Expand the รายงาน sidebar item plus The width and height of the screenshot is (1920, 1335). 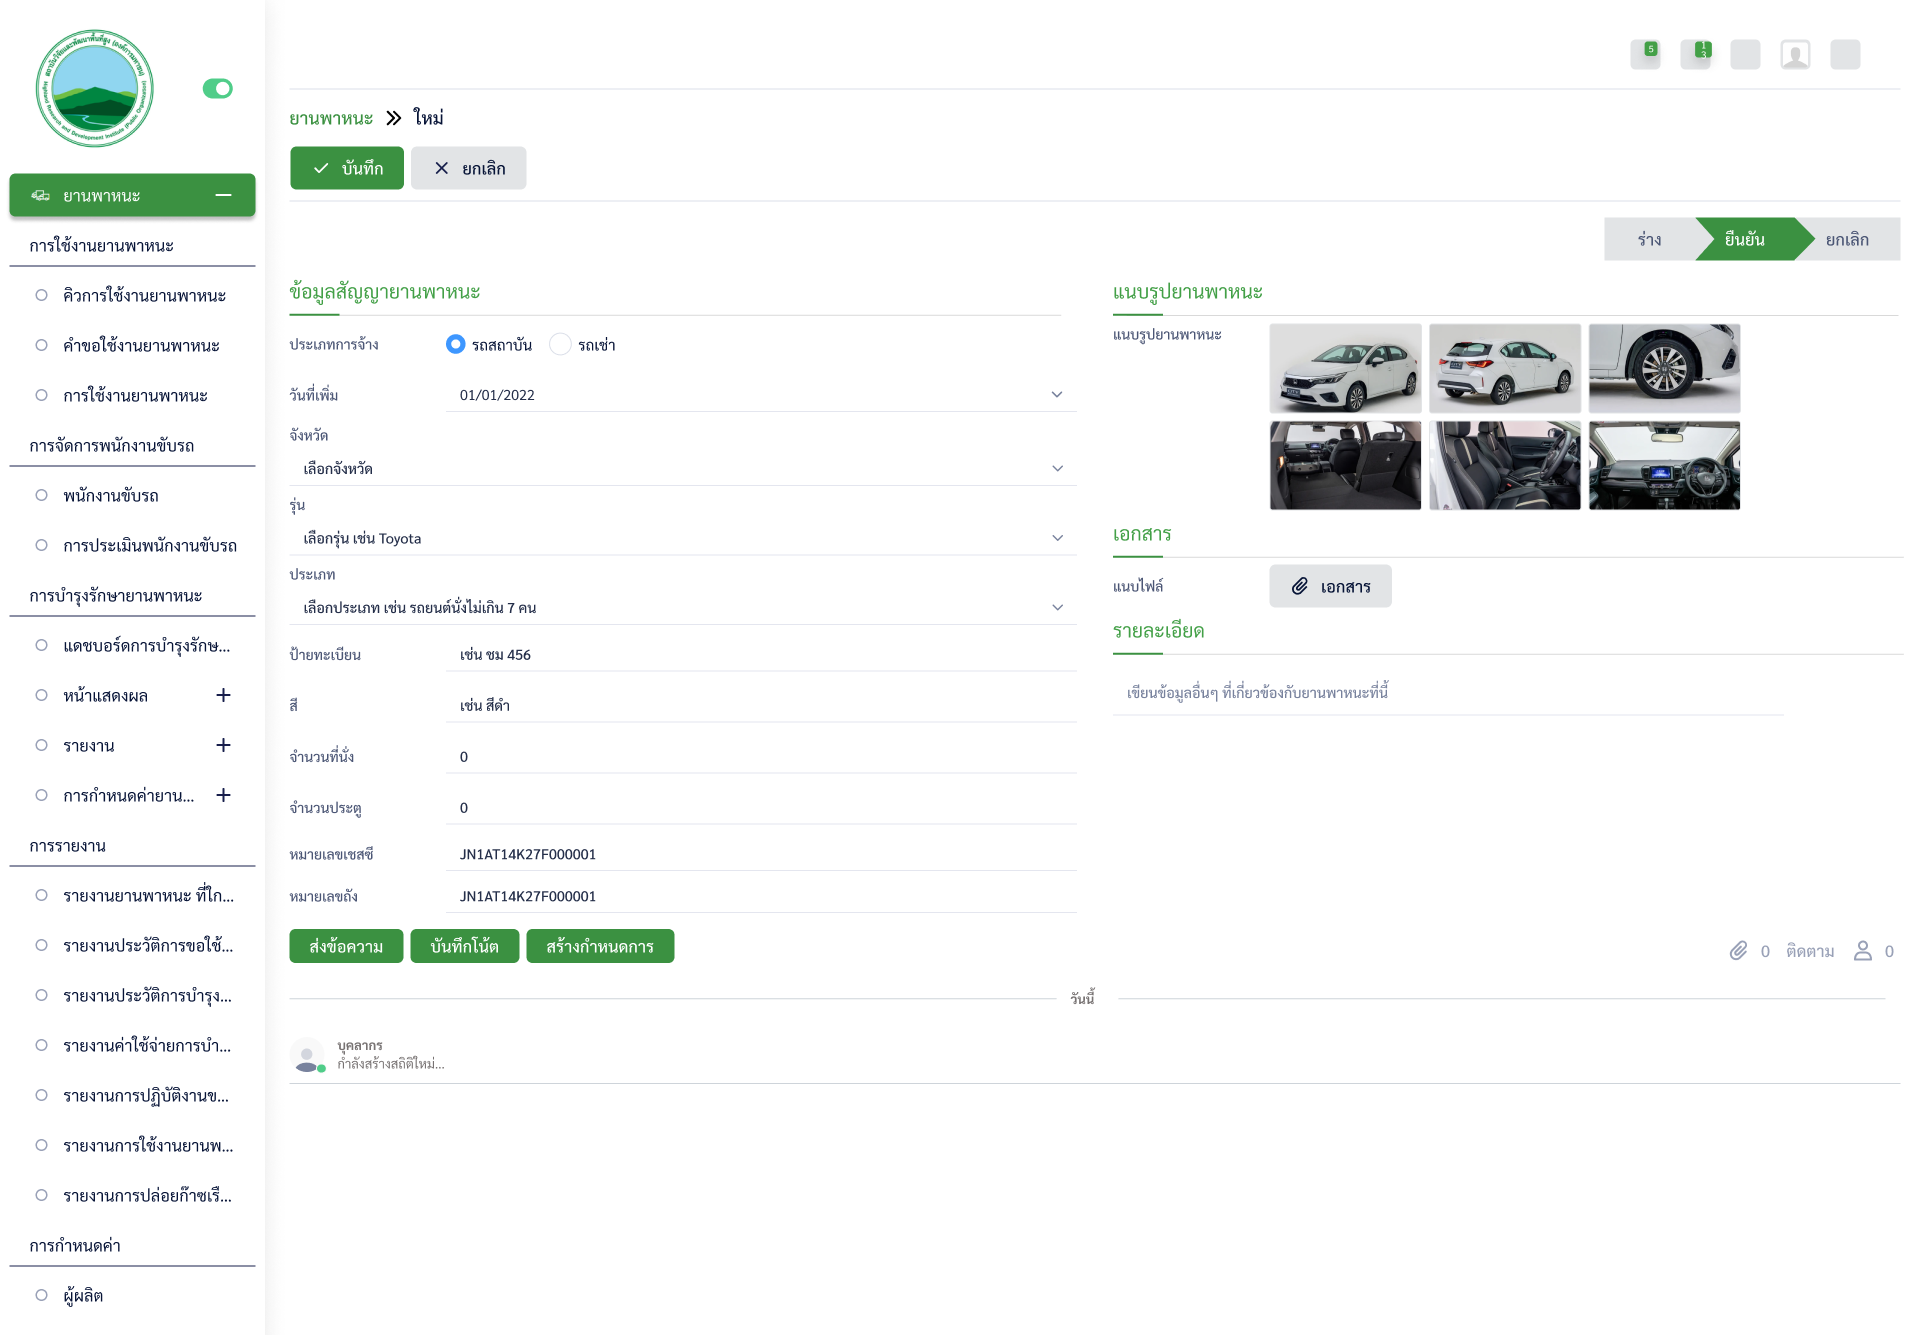coord(223,745)
